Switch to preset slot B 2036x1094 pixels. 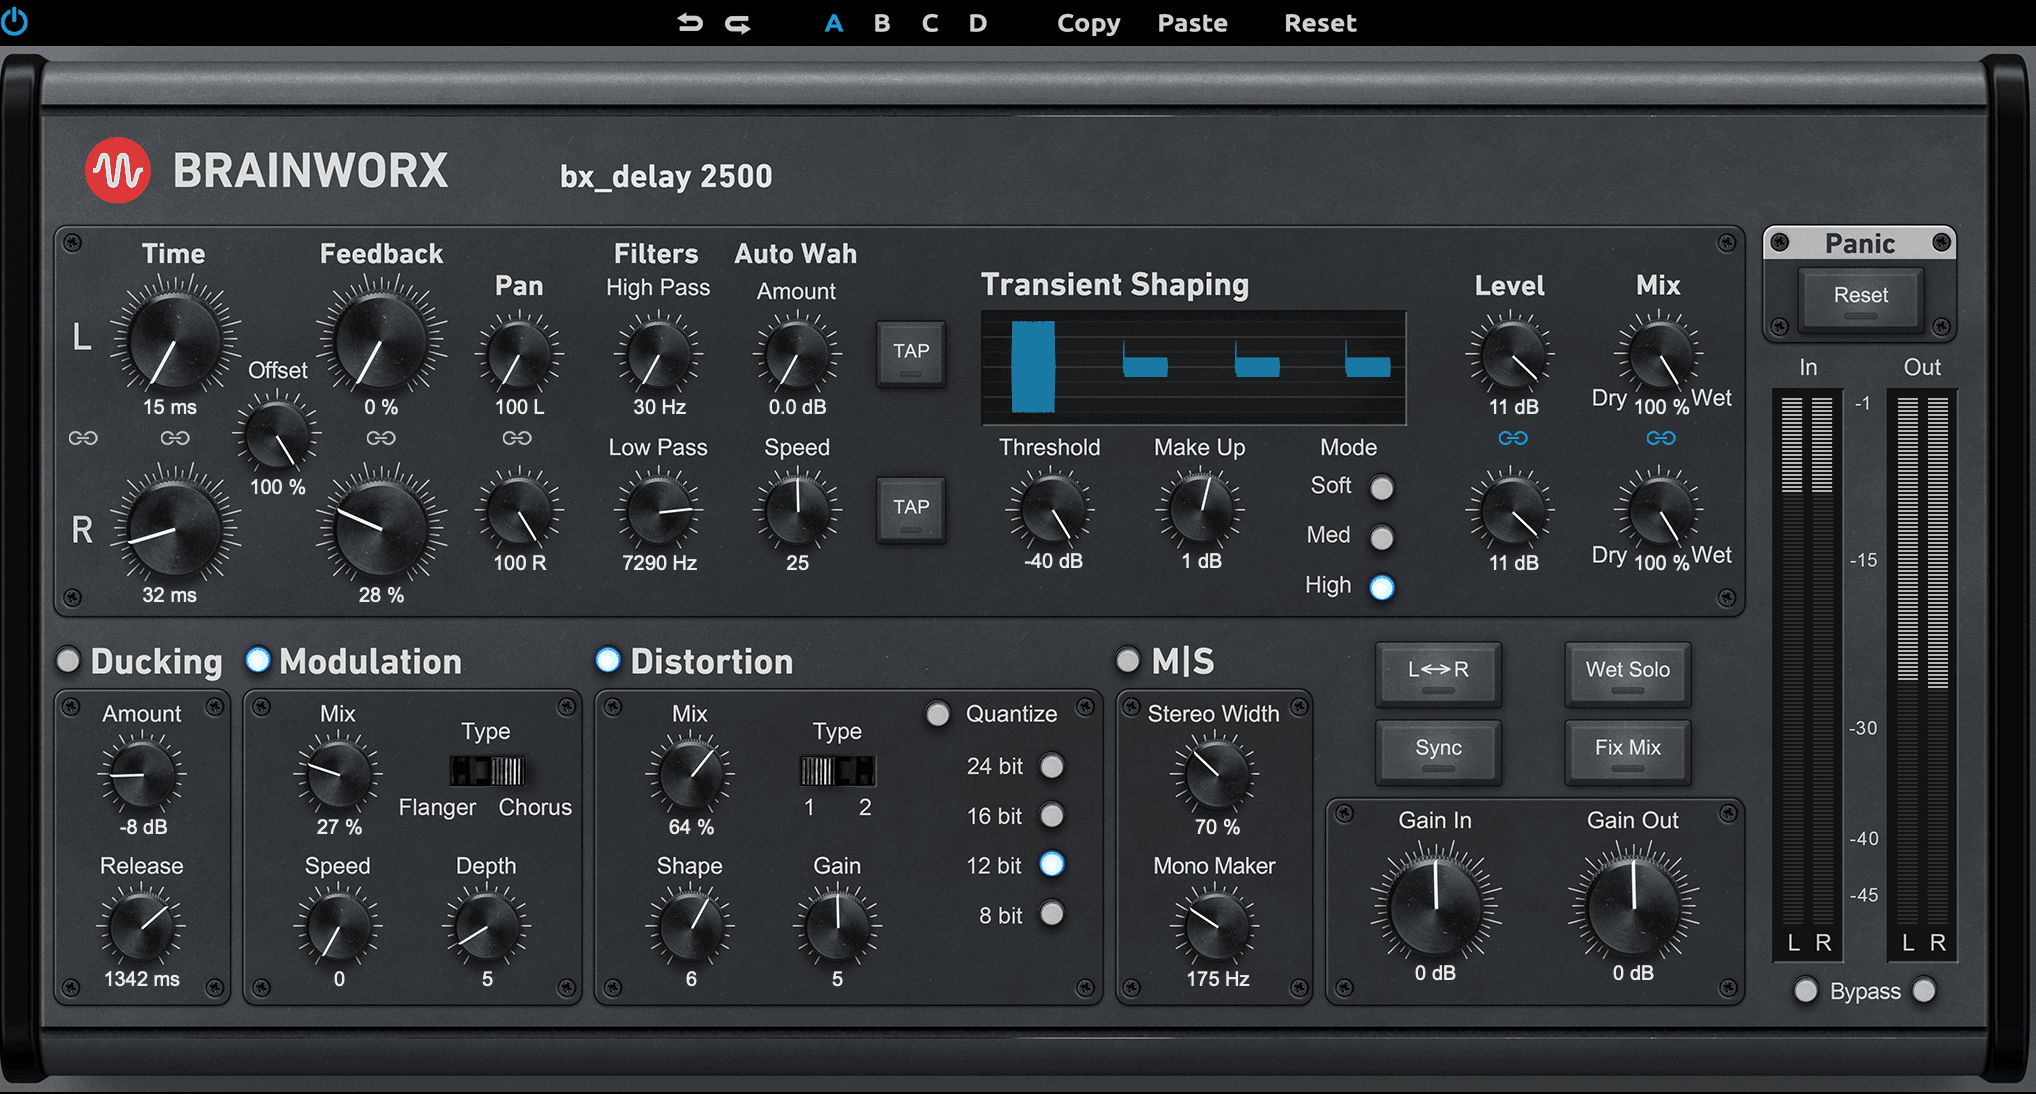click(882, 23)
